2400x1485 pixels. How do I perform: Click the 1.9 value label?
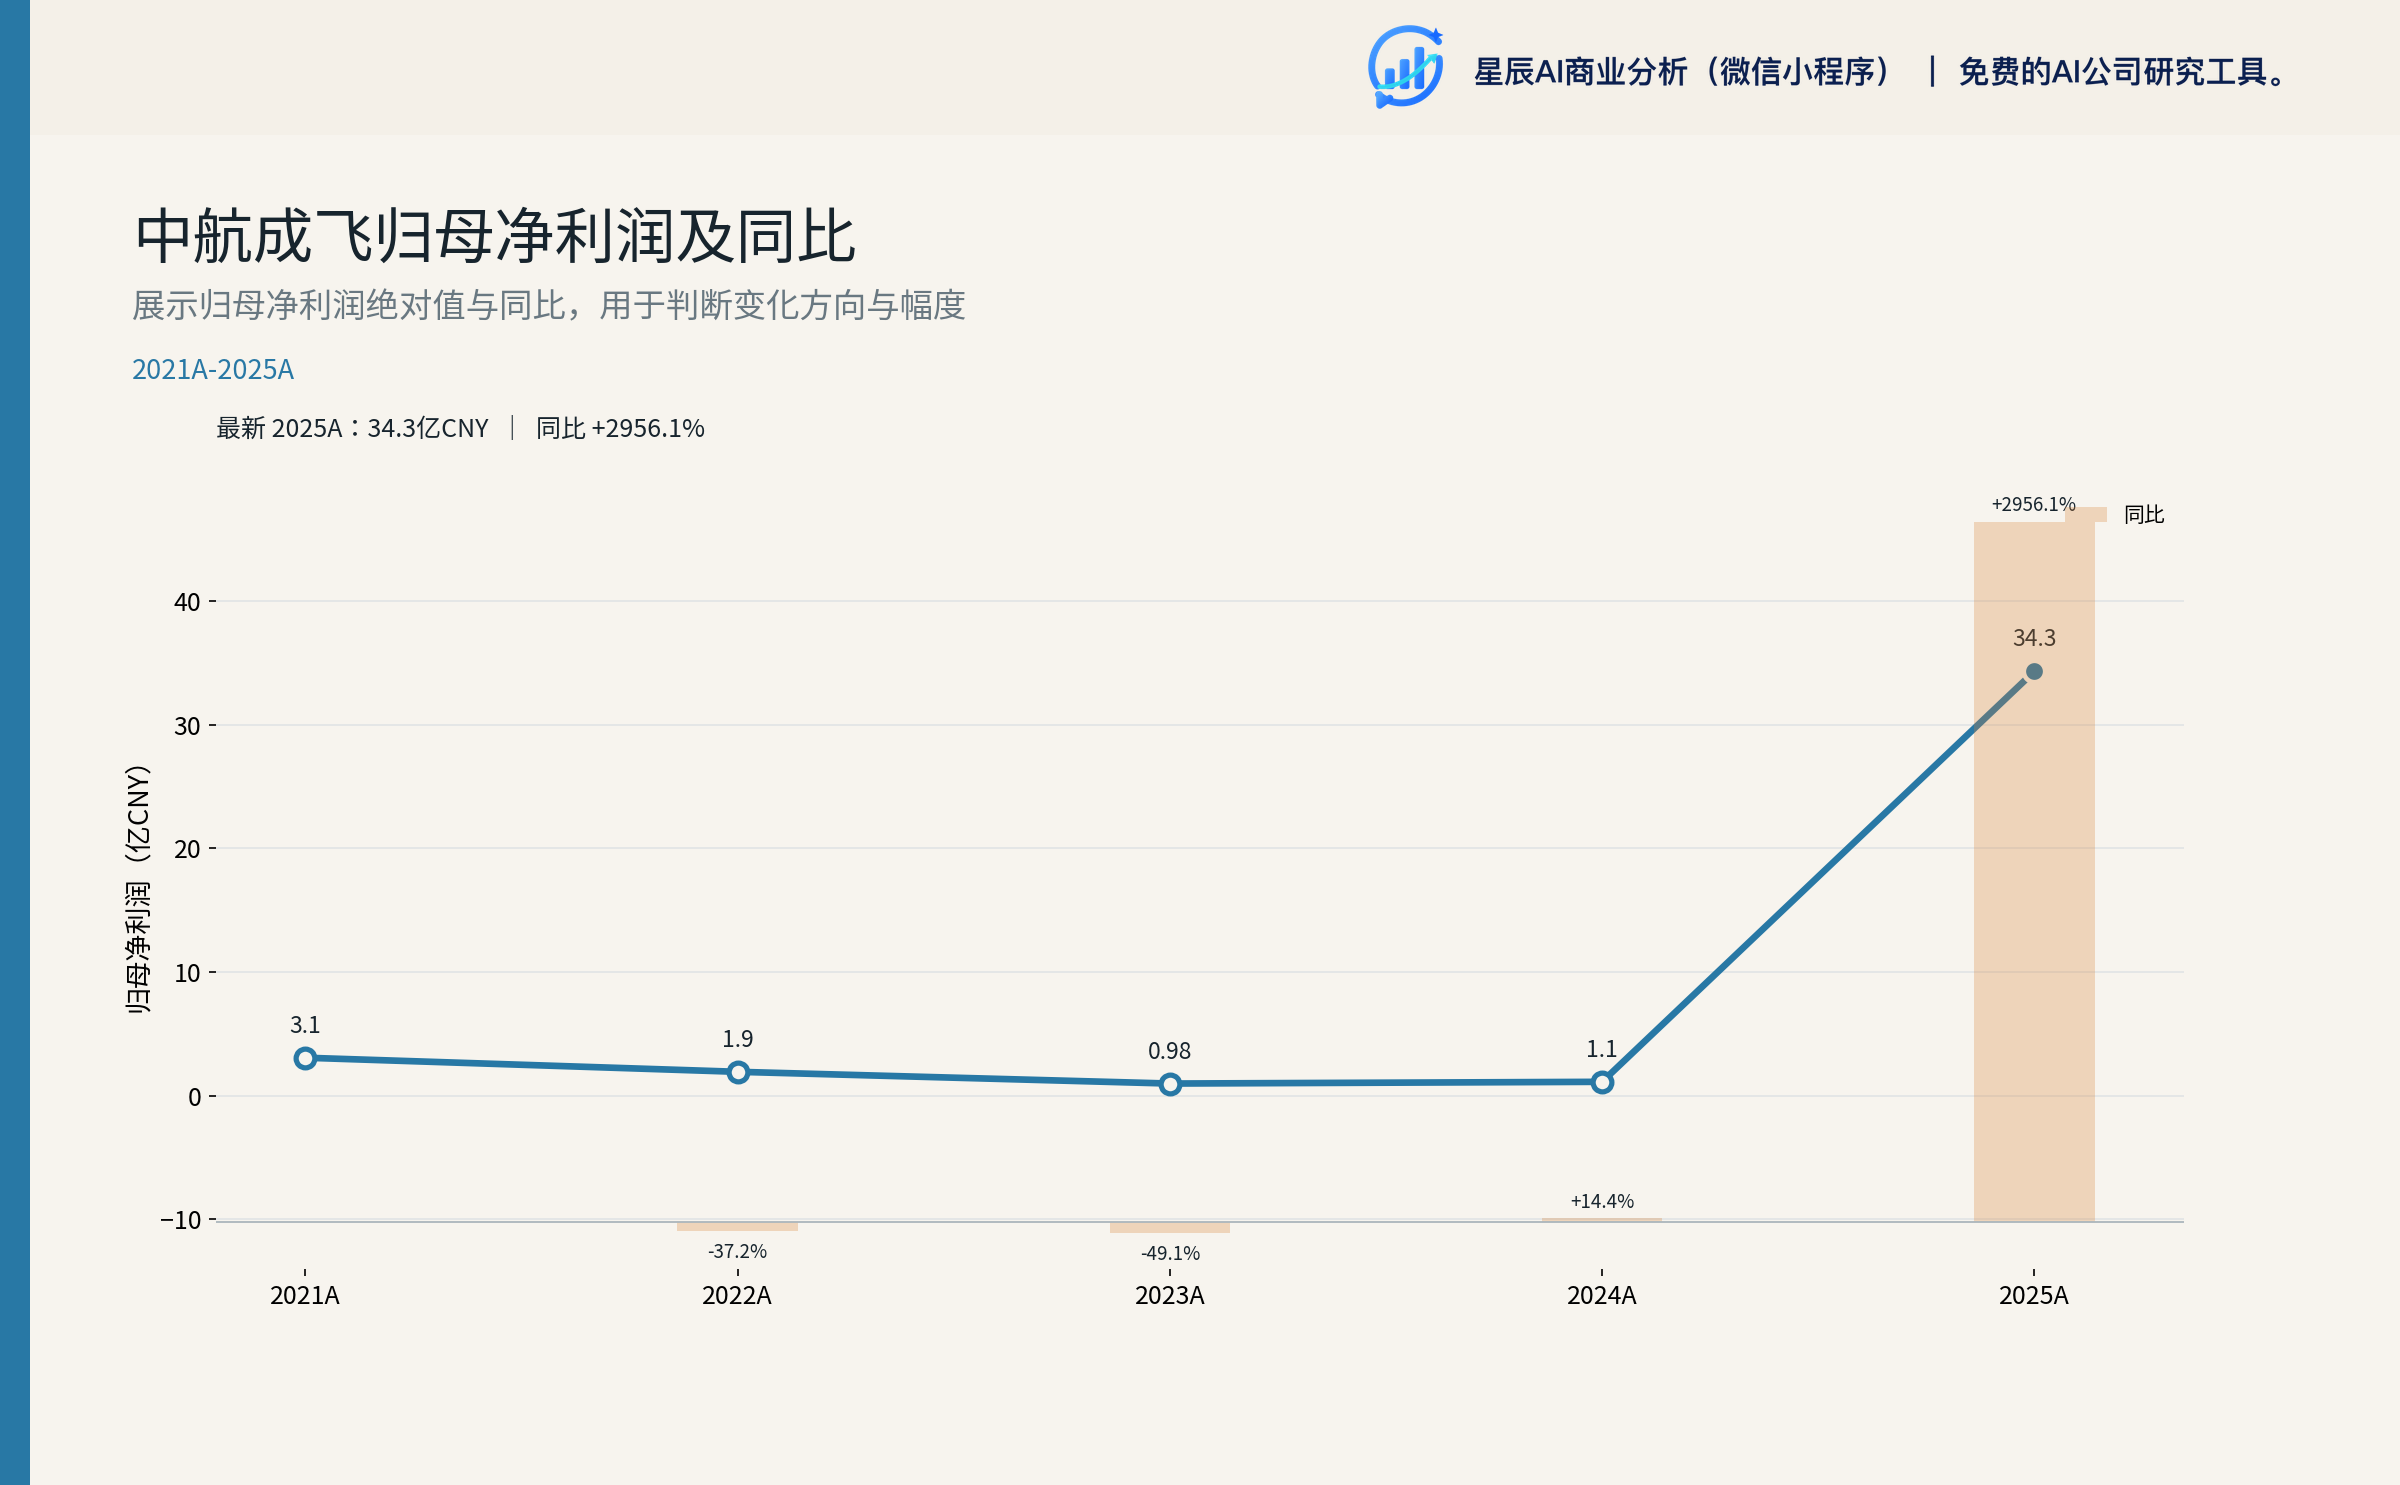738,1039
